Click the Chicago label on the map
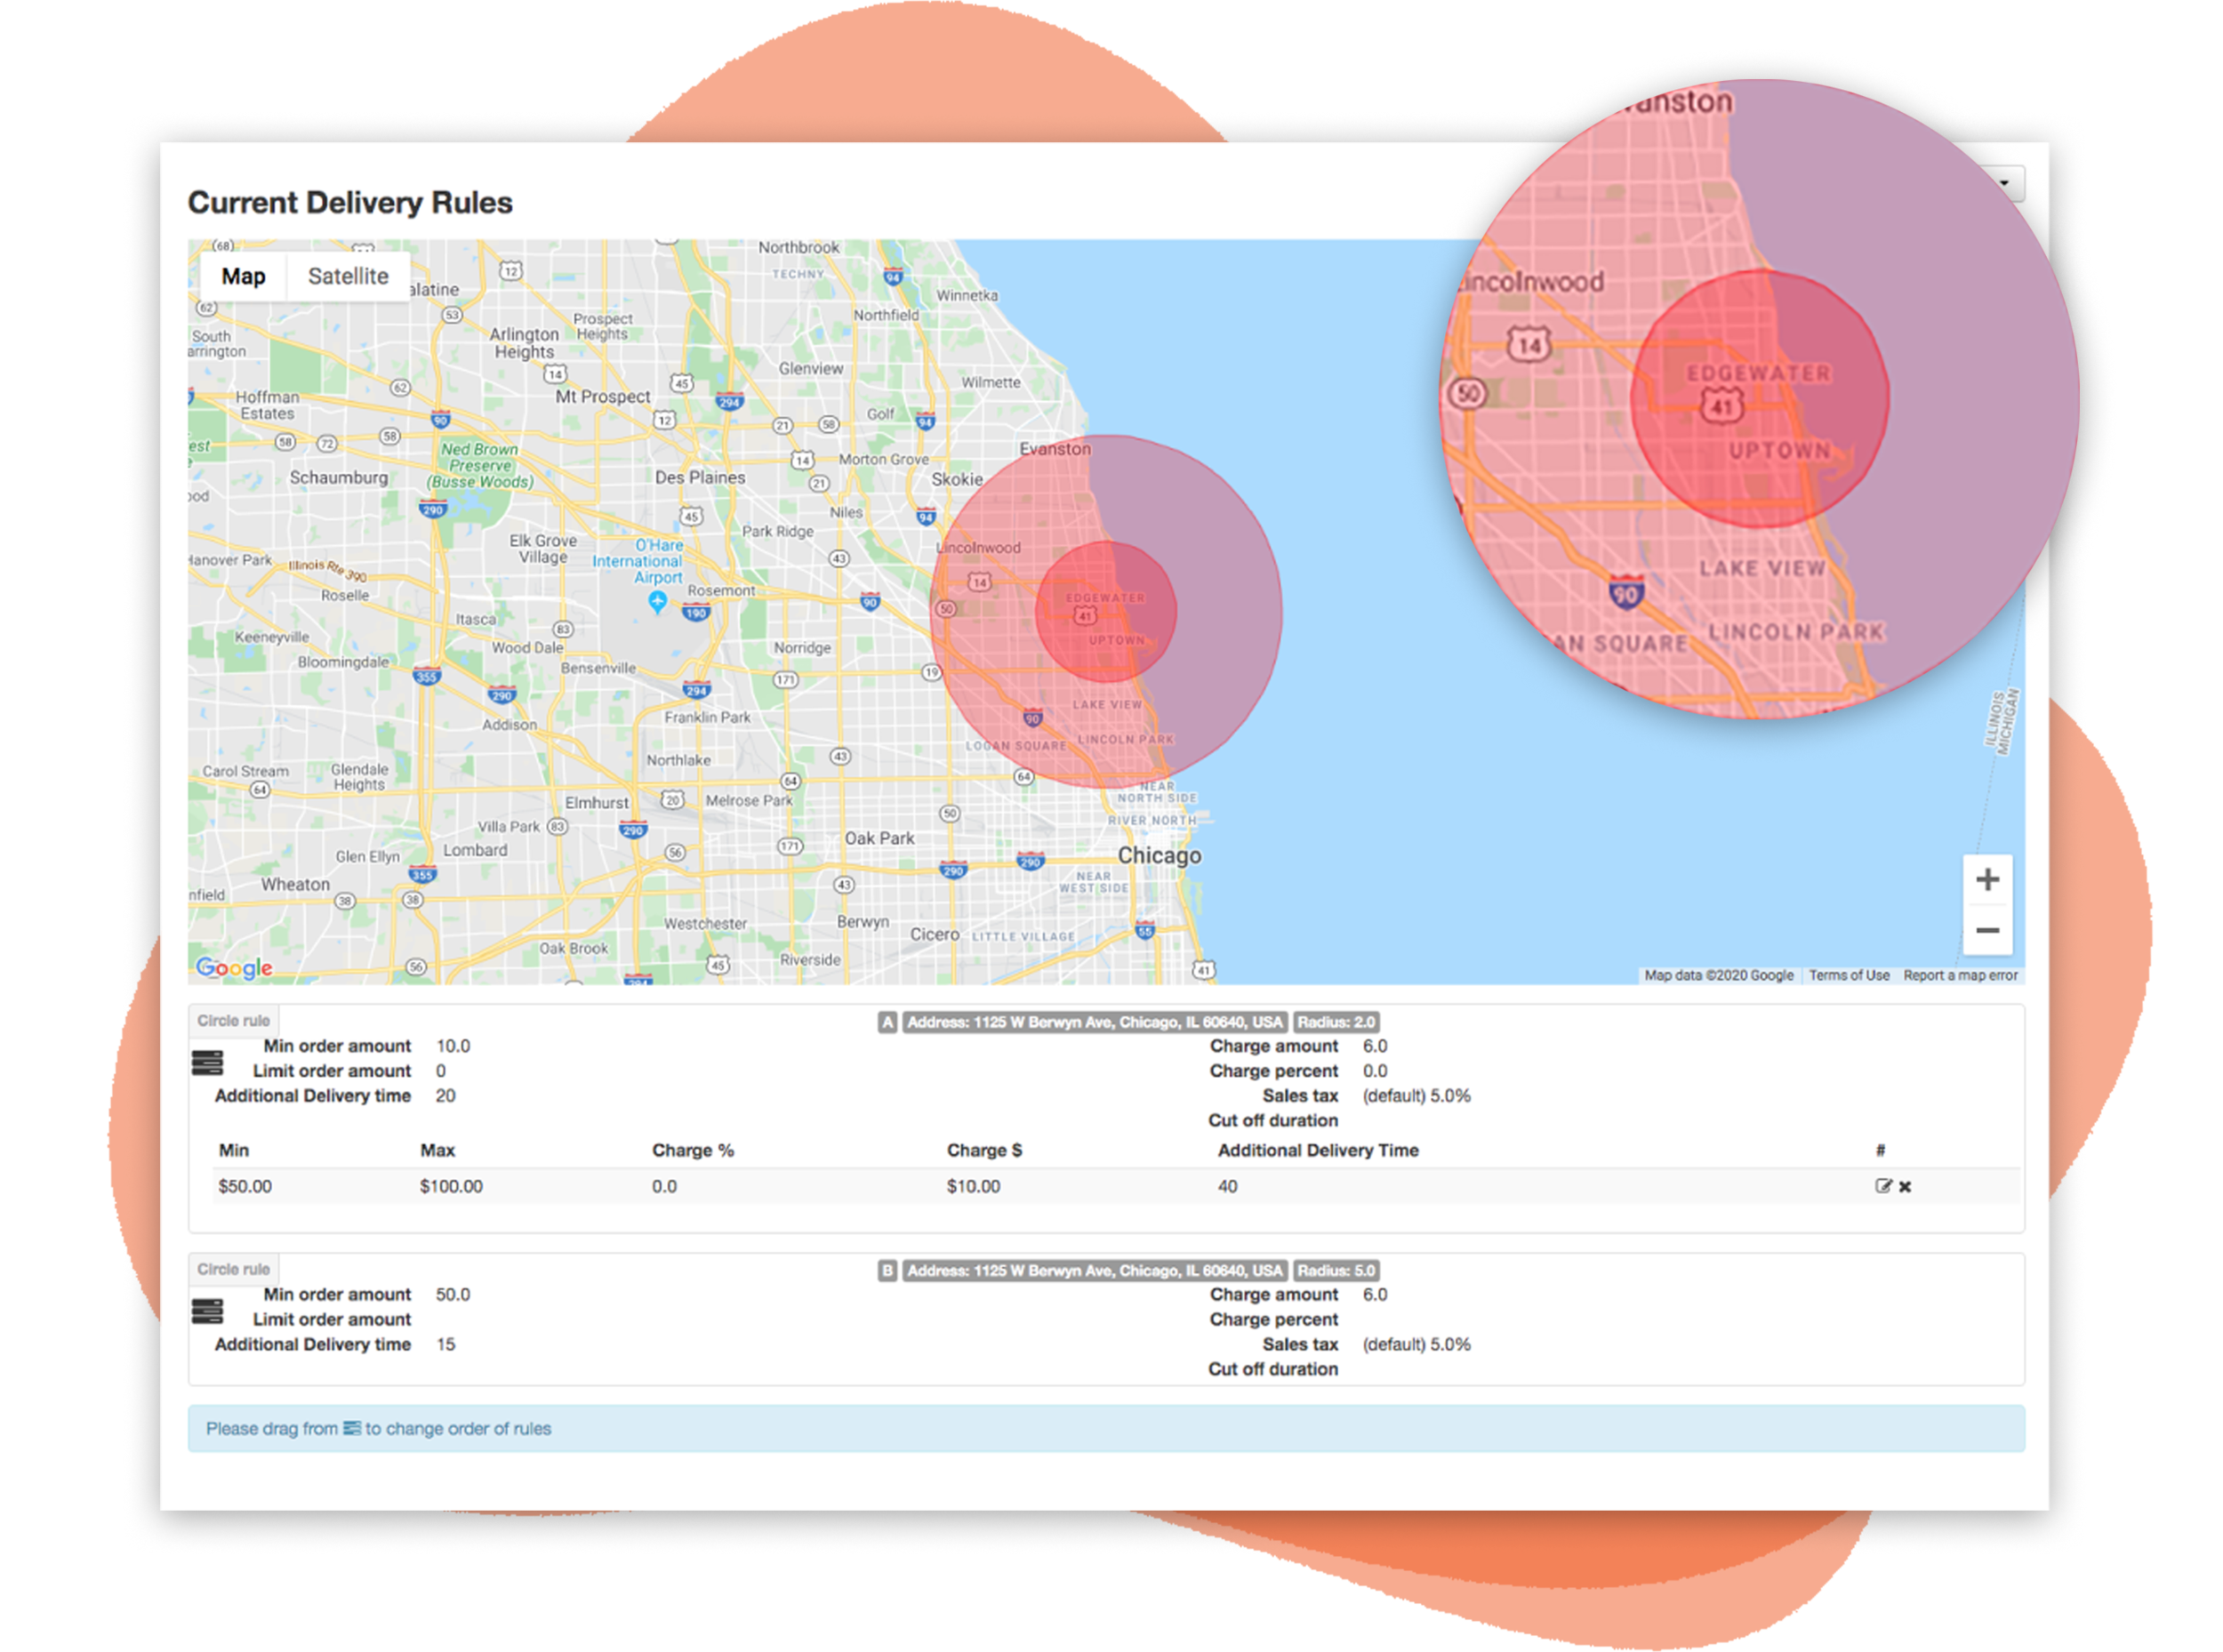Screen dimensions: 2223x1652 [x=1159, y=855]
